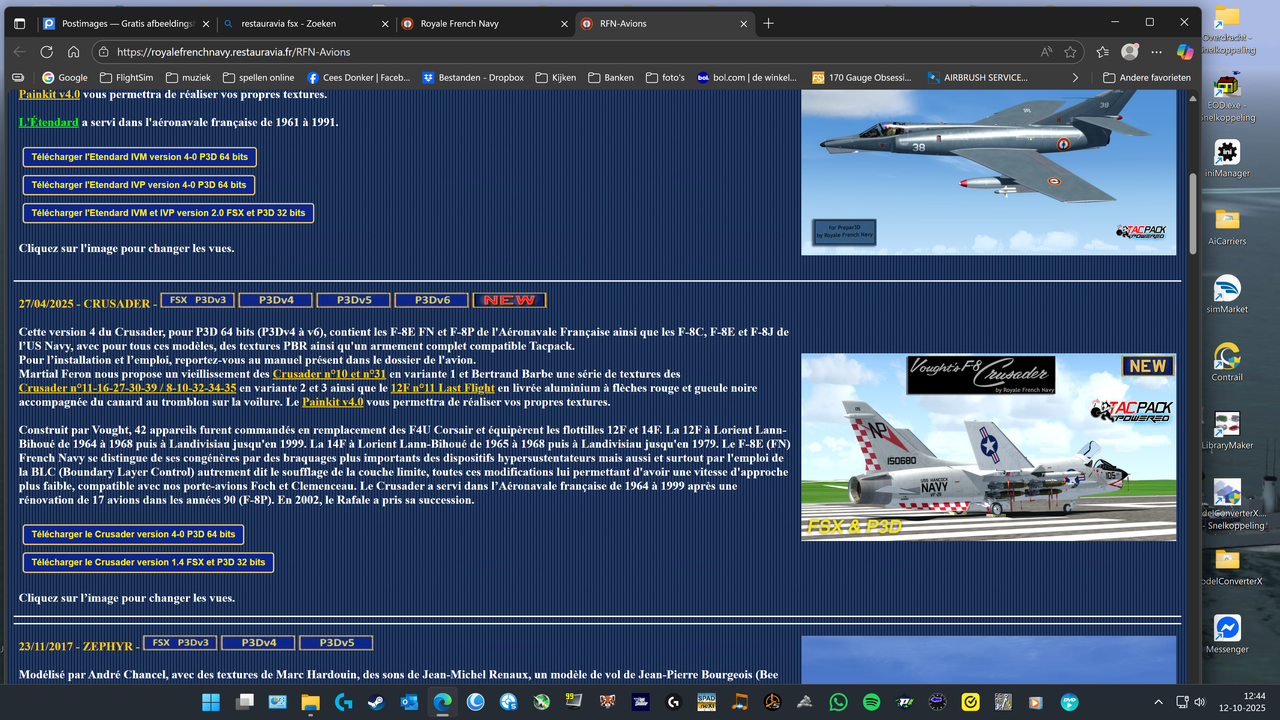Click the Crusader P3Dv6 badge
Image resolution: width=1280 pixels, height=720 pixels.
[x=431, y=300]
